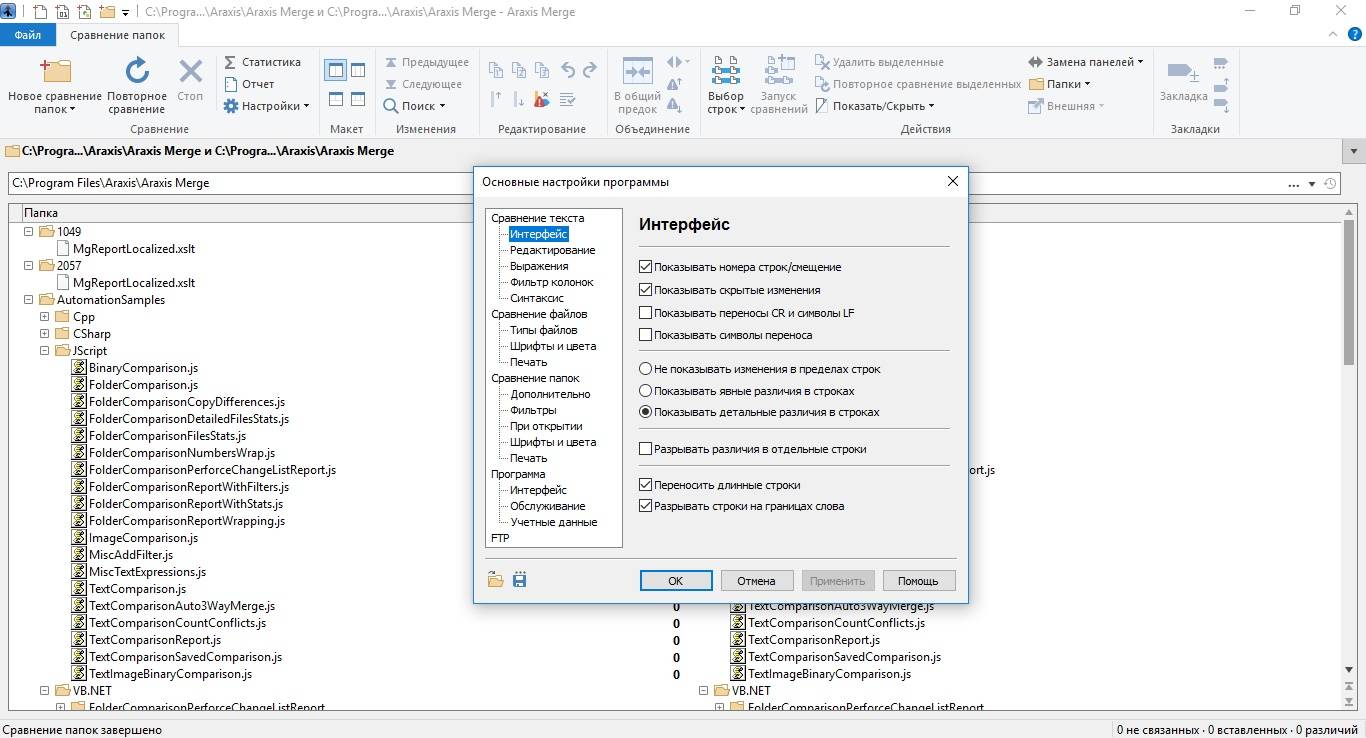Select the three-pane horizontal layout icon

coord(358,99)
